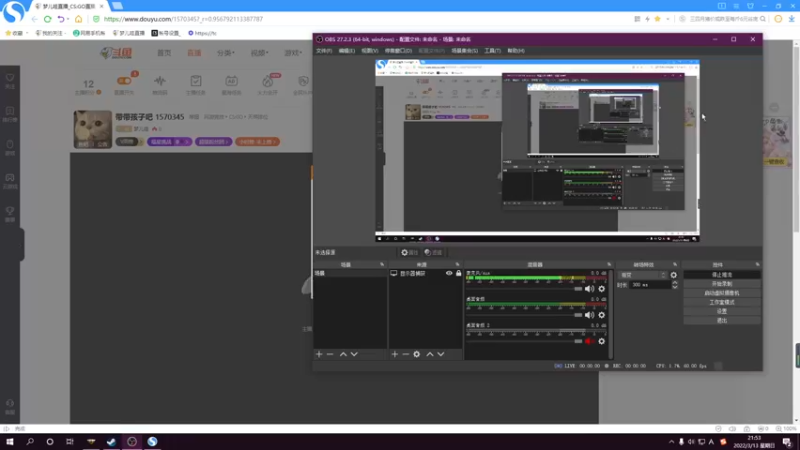This screenshot has height=450, width=800.
Task: Open source properties gear in sources toolbar
Action: pyautogui.click(x=417, y=354)
